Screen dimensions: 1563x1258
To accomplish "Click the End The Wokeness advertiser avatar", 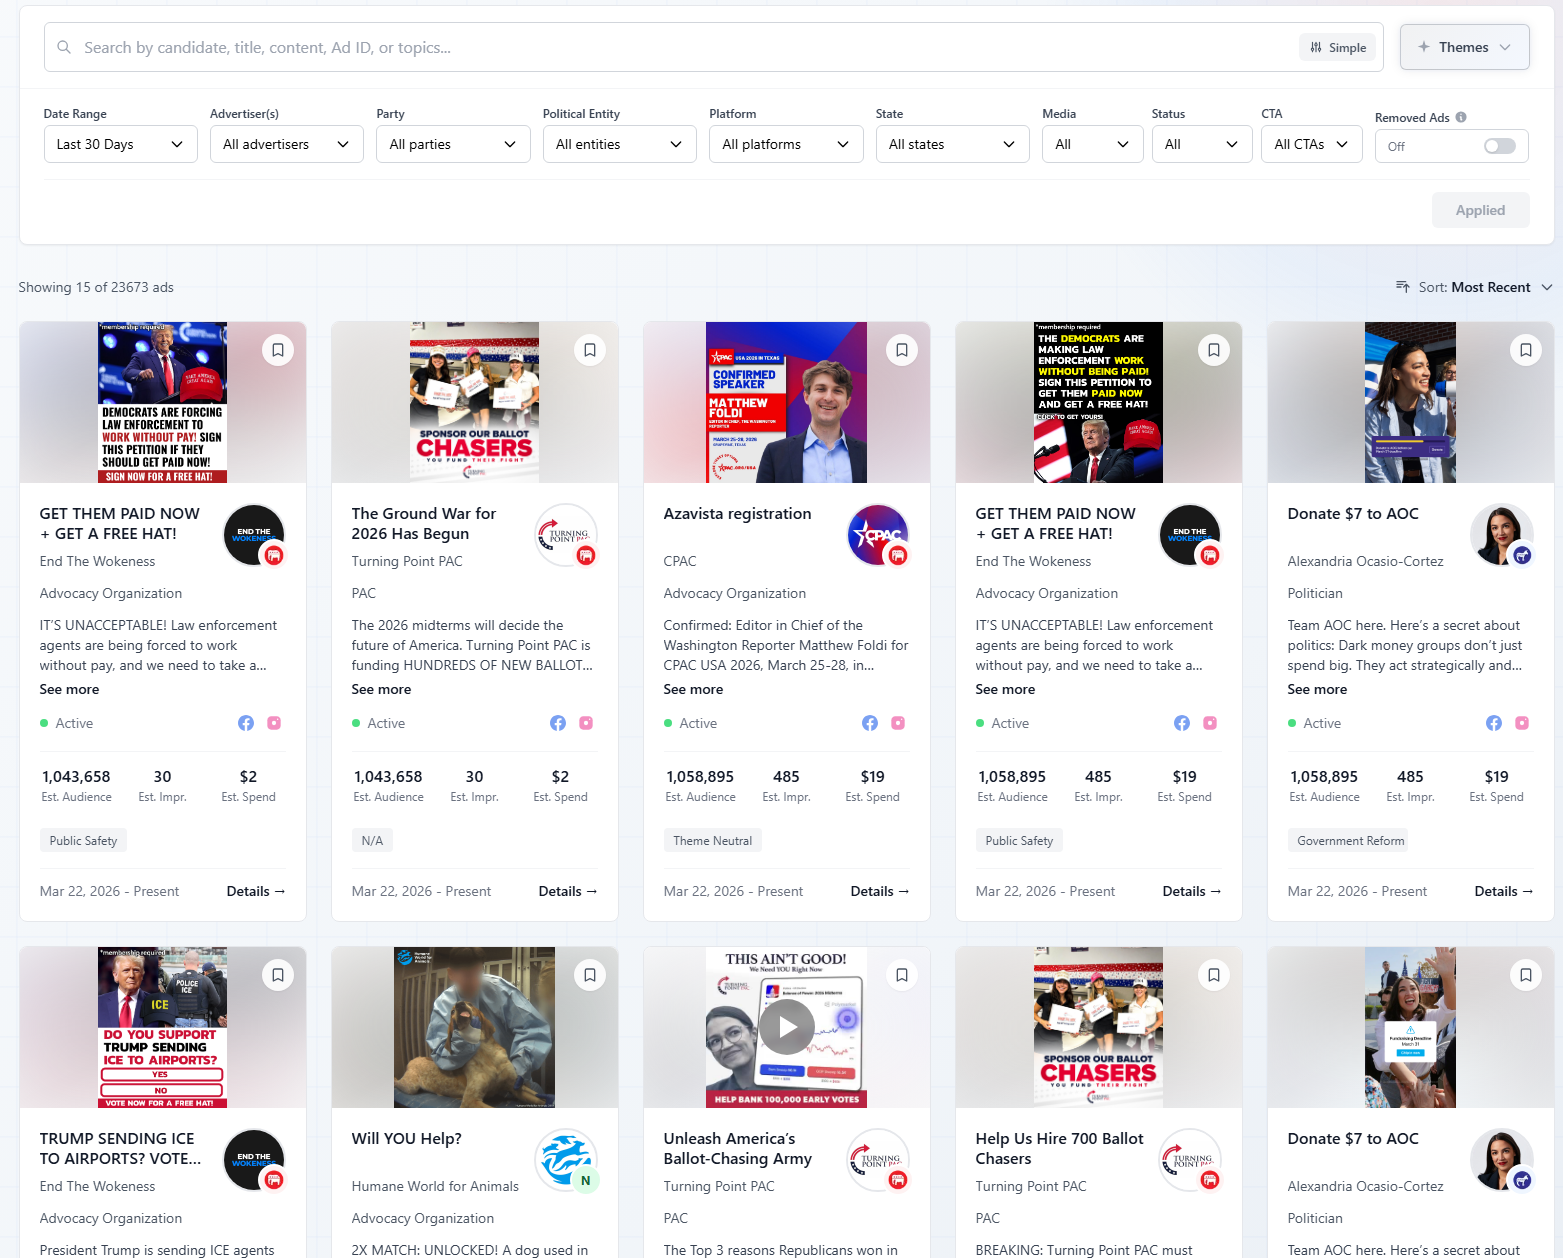I will tap(254, 535).
